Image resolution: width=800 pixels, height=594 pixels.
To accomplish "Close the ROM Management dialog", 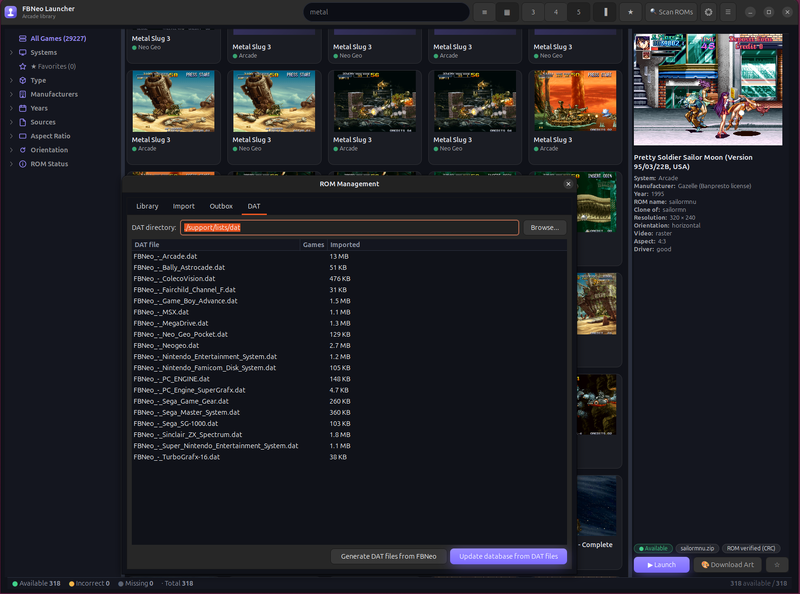I will [568, 184].
